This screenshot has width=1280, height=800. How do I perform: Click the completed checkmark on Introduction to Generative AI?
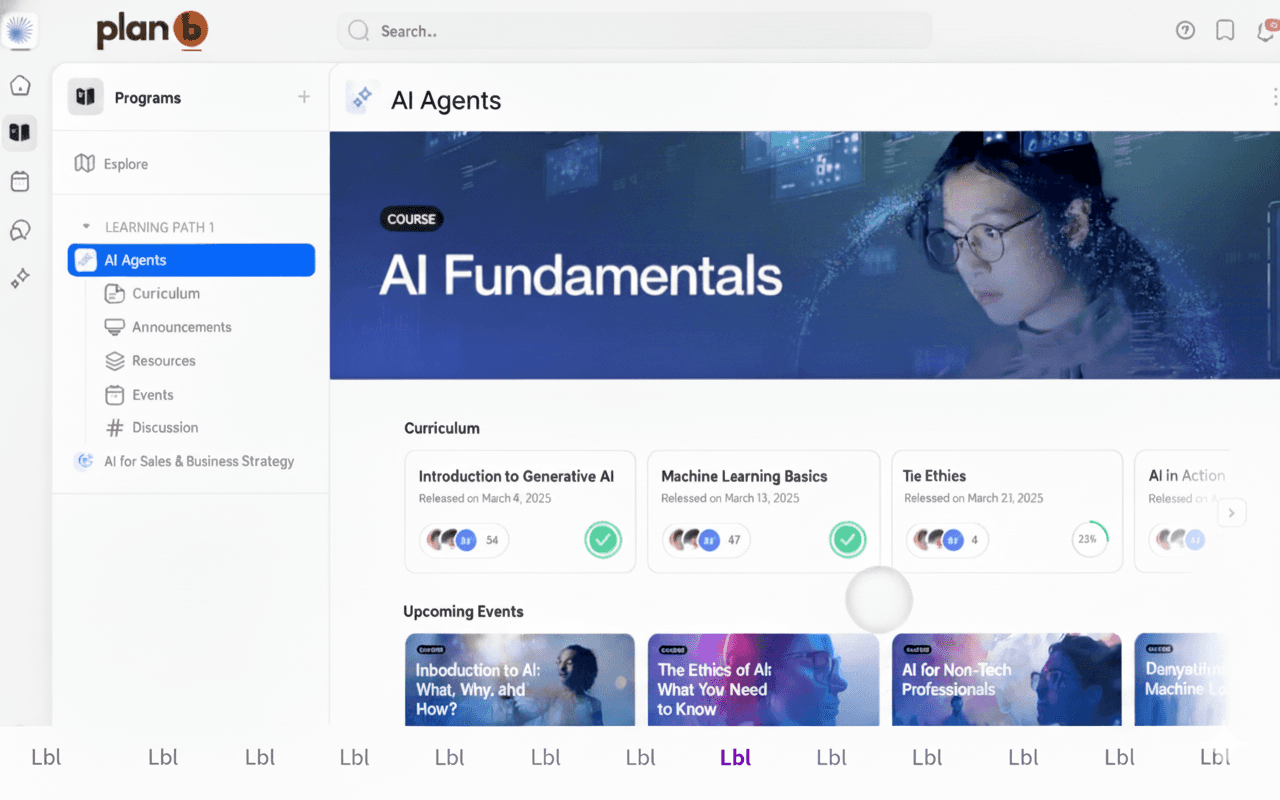click(x=603, y=540)
